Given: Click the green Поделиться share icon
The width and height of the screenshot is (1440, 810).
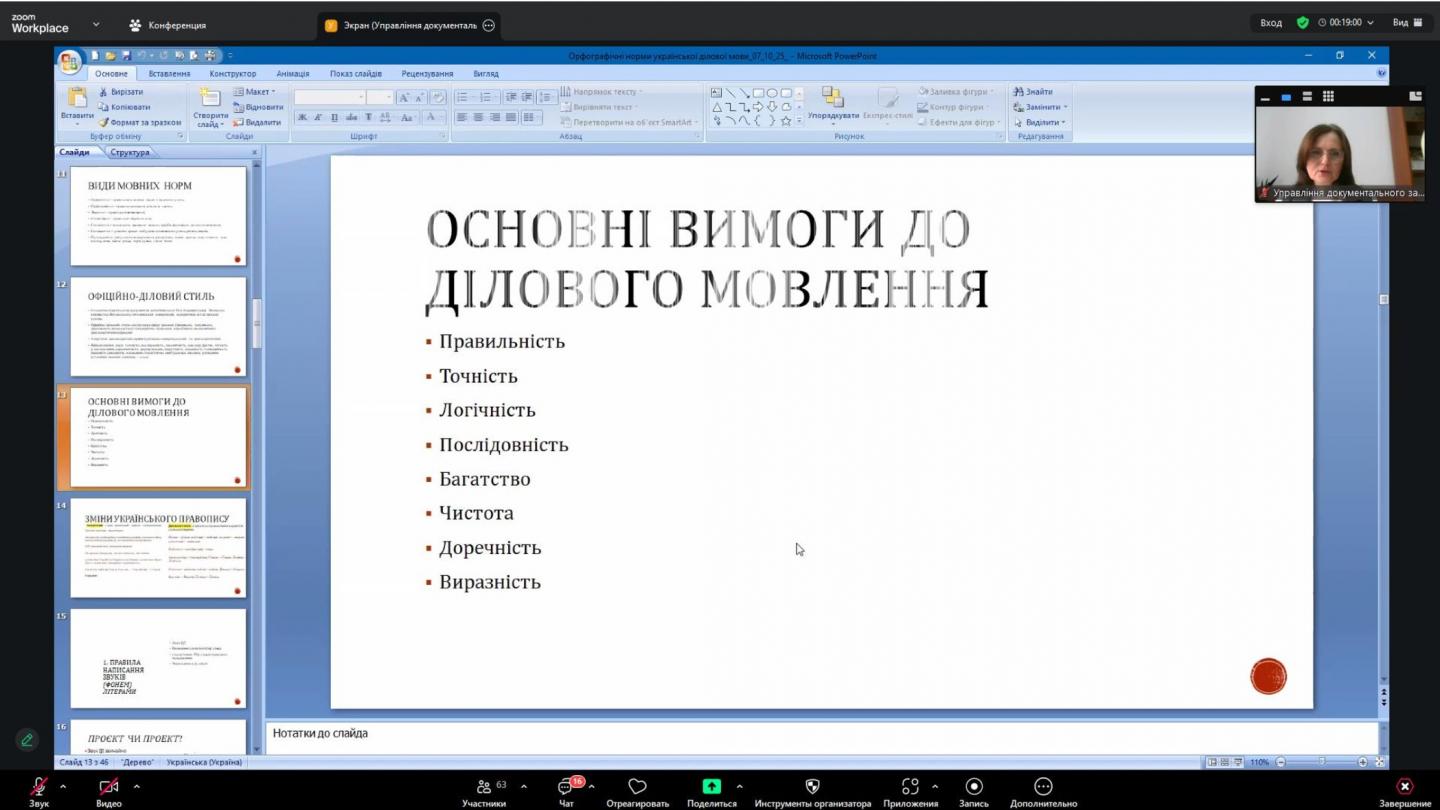Looking at the screenshot, I should pos(711,787).
